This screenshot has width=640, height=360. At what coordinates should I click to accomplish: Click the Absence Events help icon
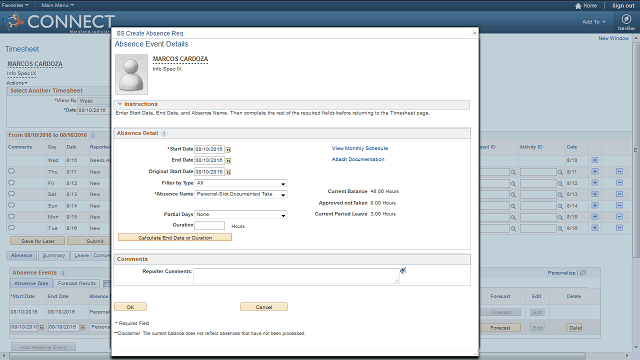(63, 273)
